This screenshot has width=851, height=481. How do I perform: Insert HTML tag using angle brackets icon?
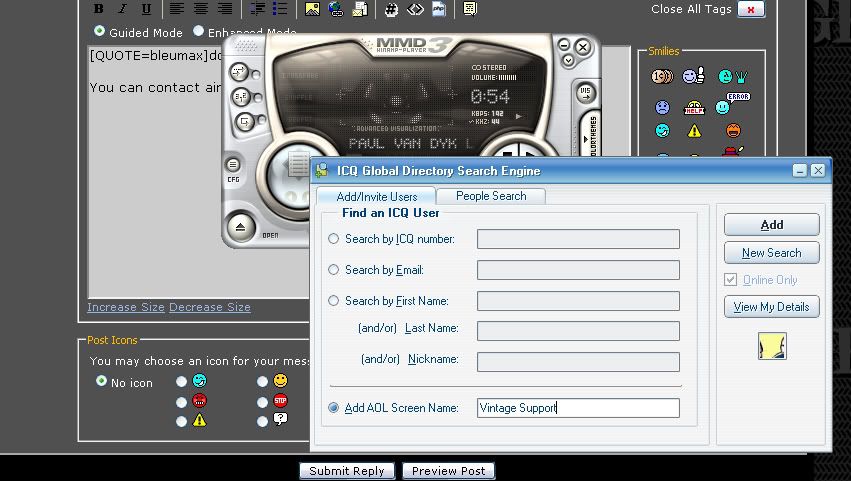[415, 9]
